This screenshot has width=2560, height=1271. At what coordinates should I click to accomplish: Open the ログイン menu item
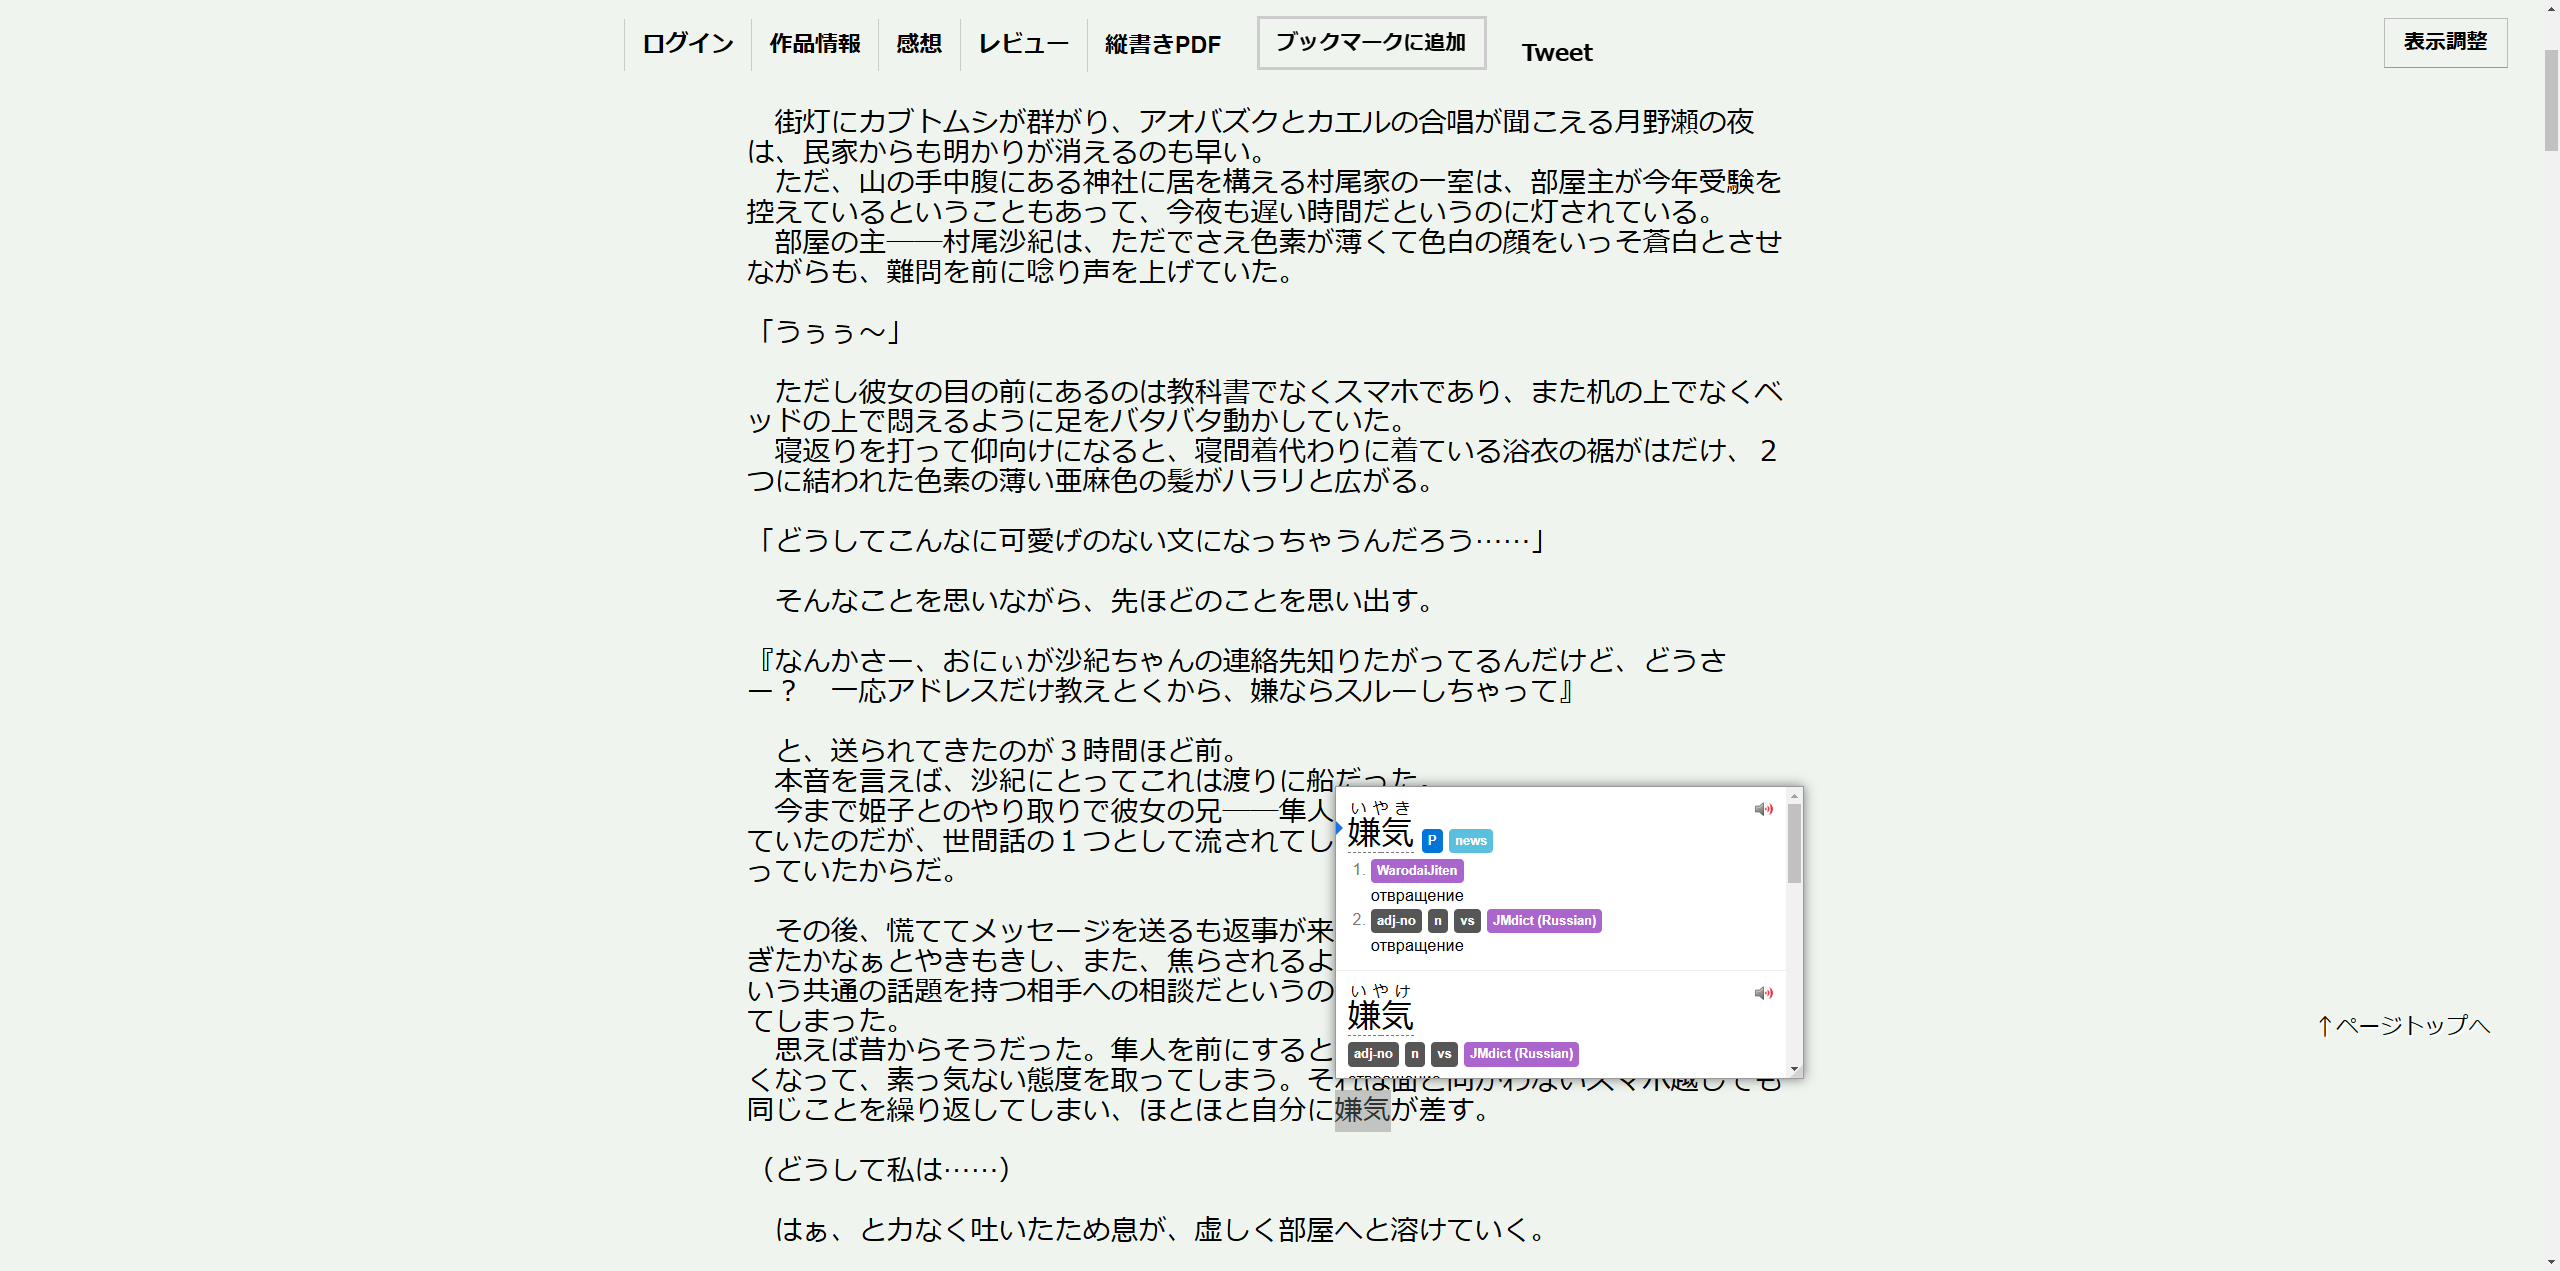pyautogui.click(x=687, y=44)
